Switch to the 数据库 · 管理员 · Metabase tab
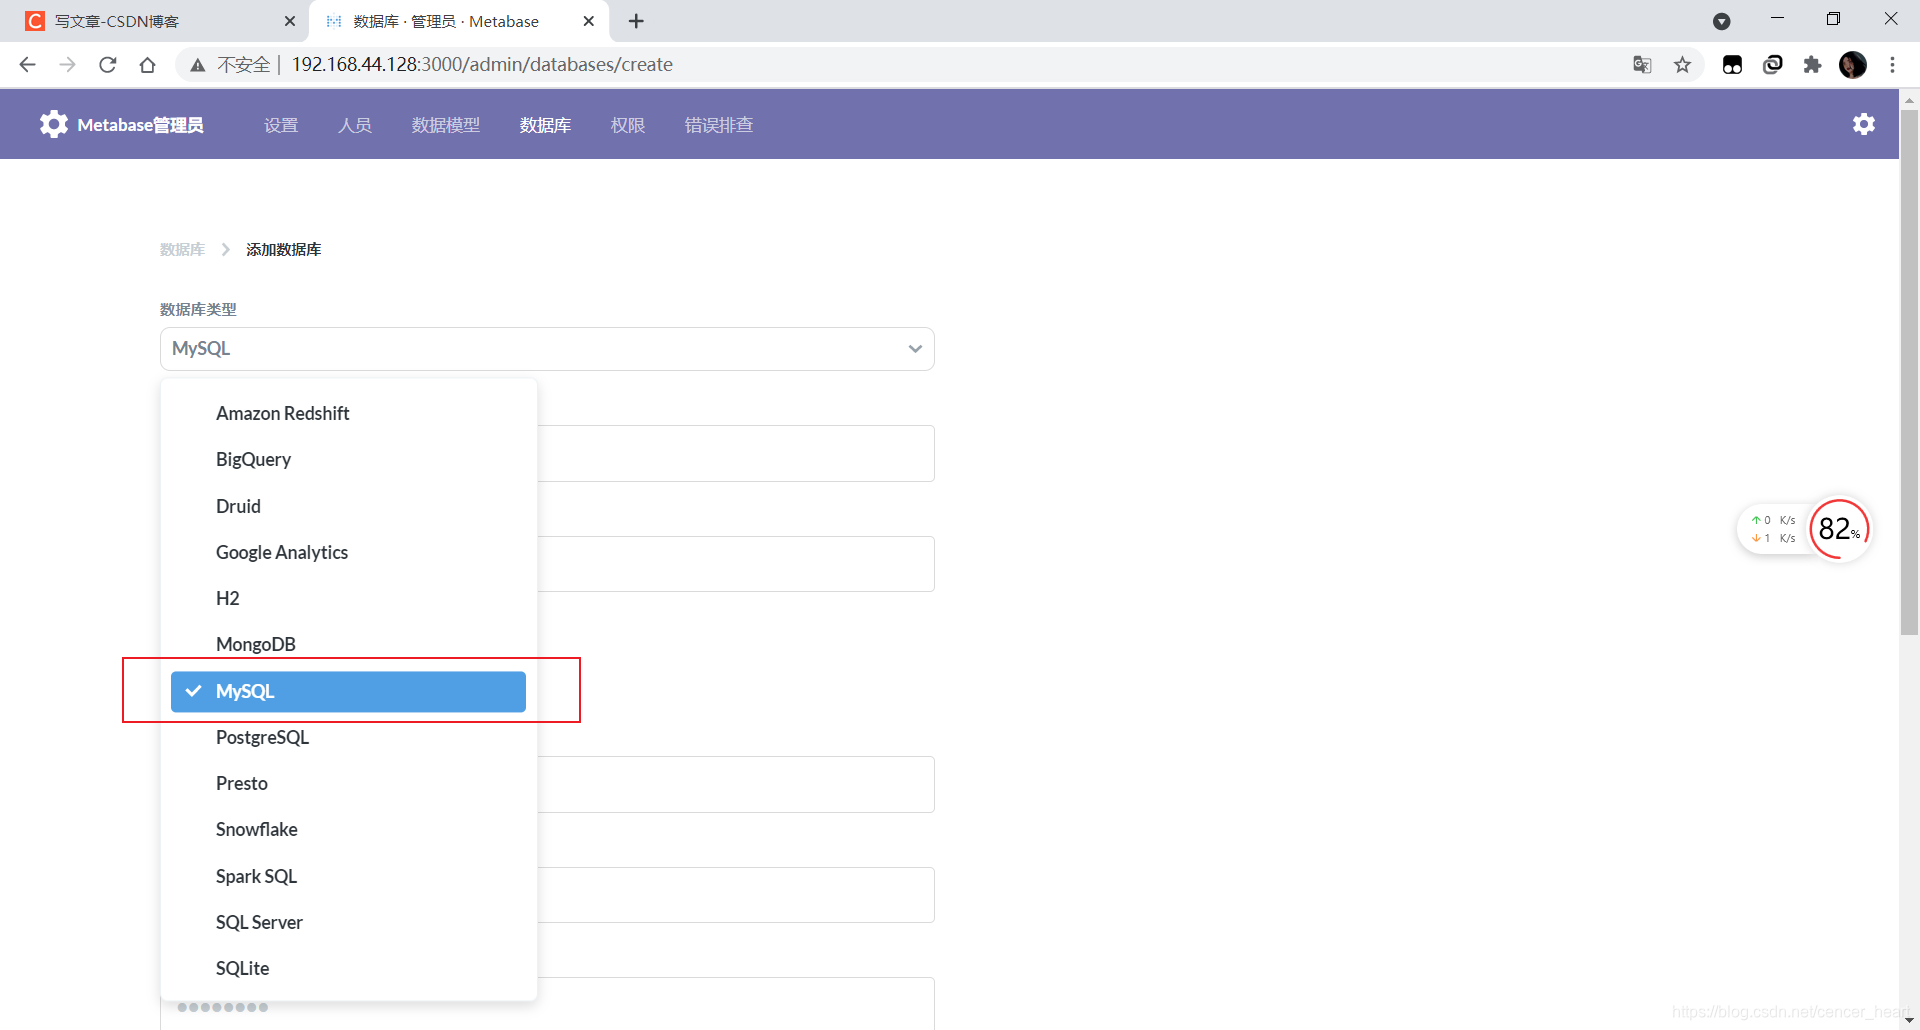 pos(460,21)
